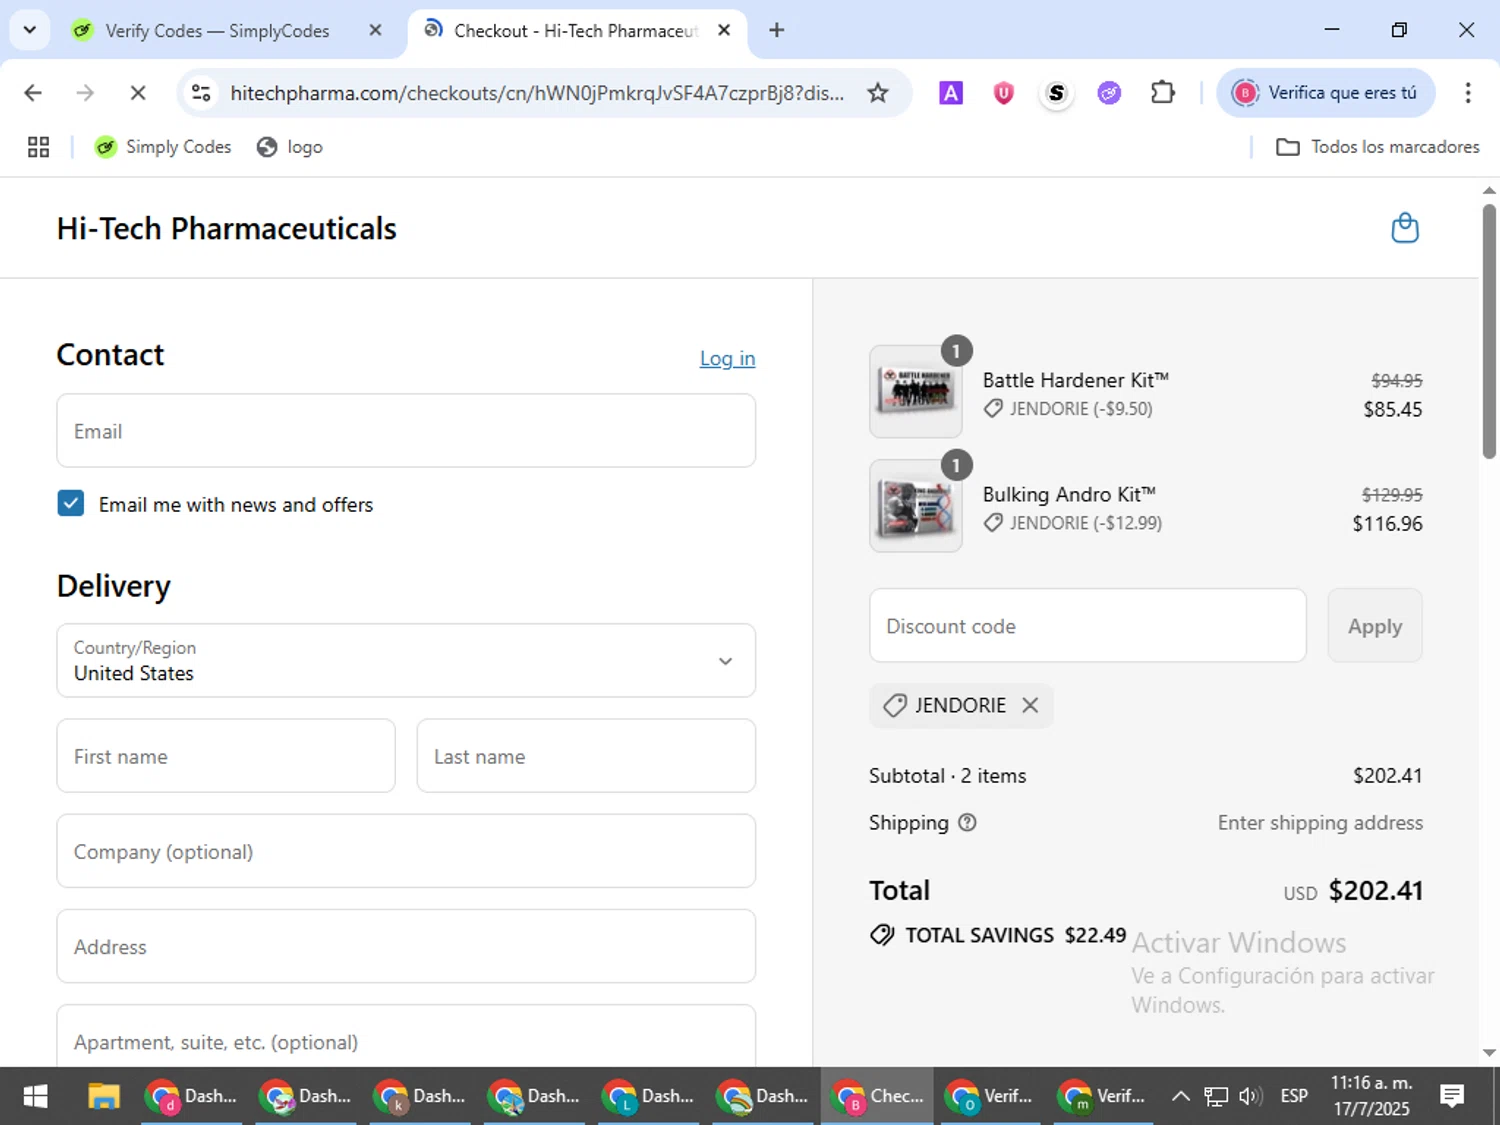Close the Verify Codes tab
The width and height of the screenshot is (1500, 1125).
tap(375, 30)
